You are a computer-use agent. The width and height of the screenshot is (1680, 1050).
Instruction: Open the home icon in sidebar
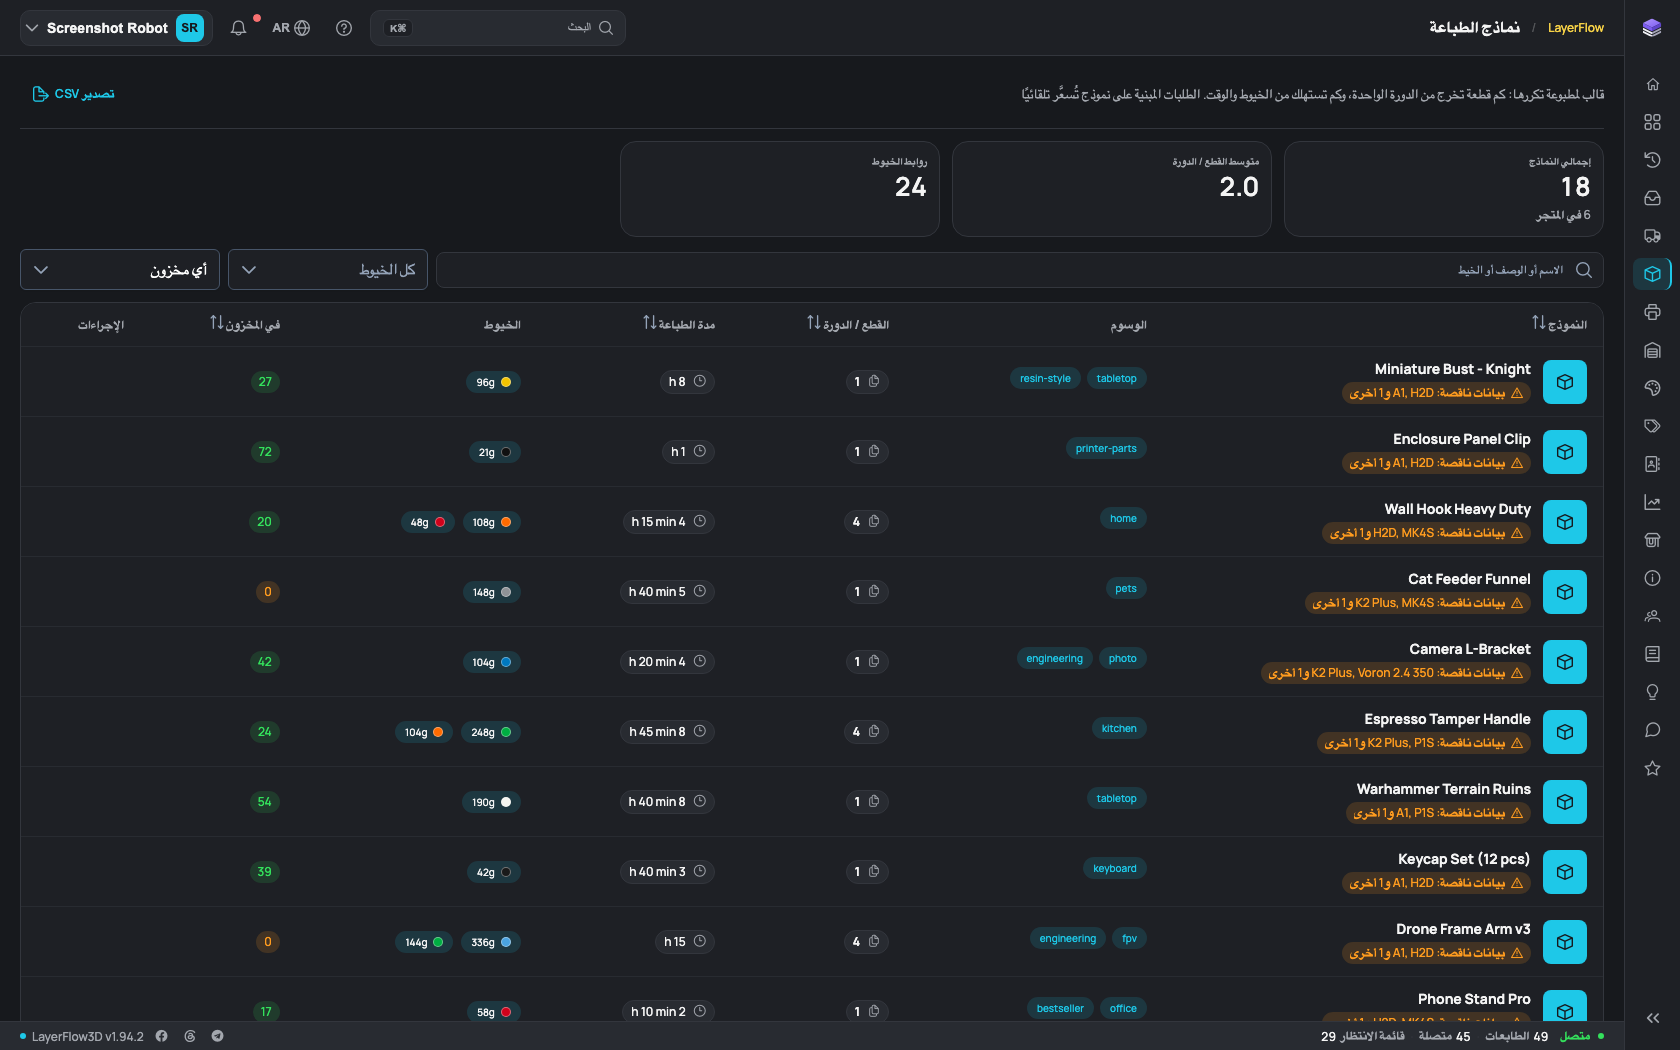pyautogui.click(x=1652, y=84)
